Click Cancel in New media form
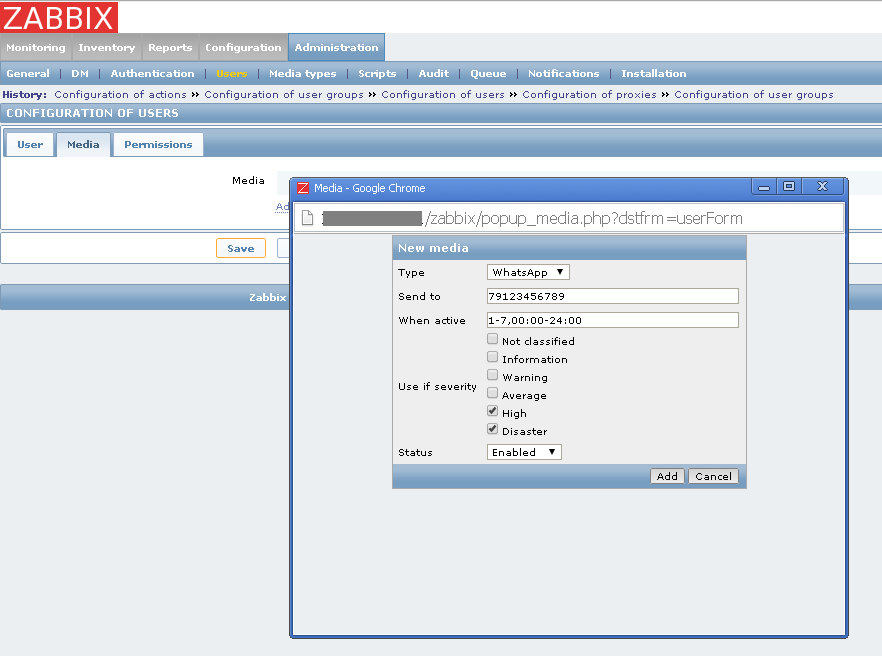This screenshot has height=656, width=882. (713, 476)
